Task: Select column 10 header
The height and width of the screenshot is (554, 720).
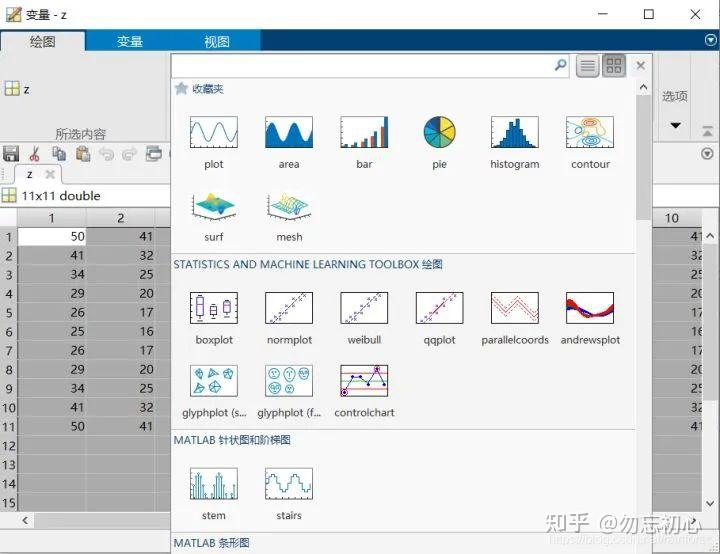Action: 672,218
